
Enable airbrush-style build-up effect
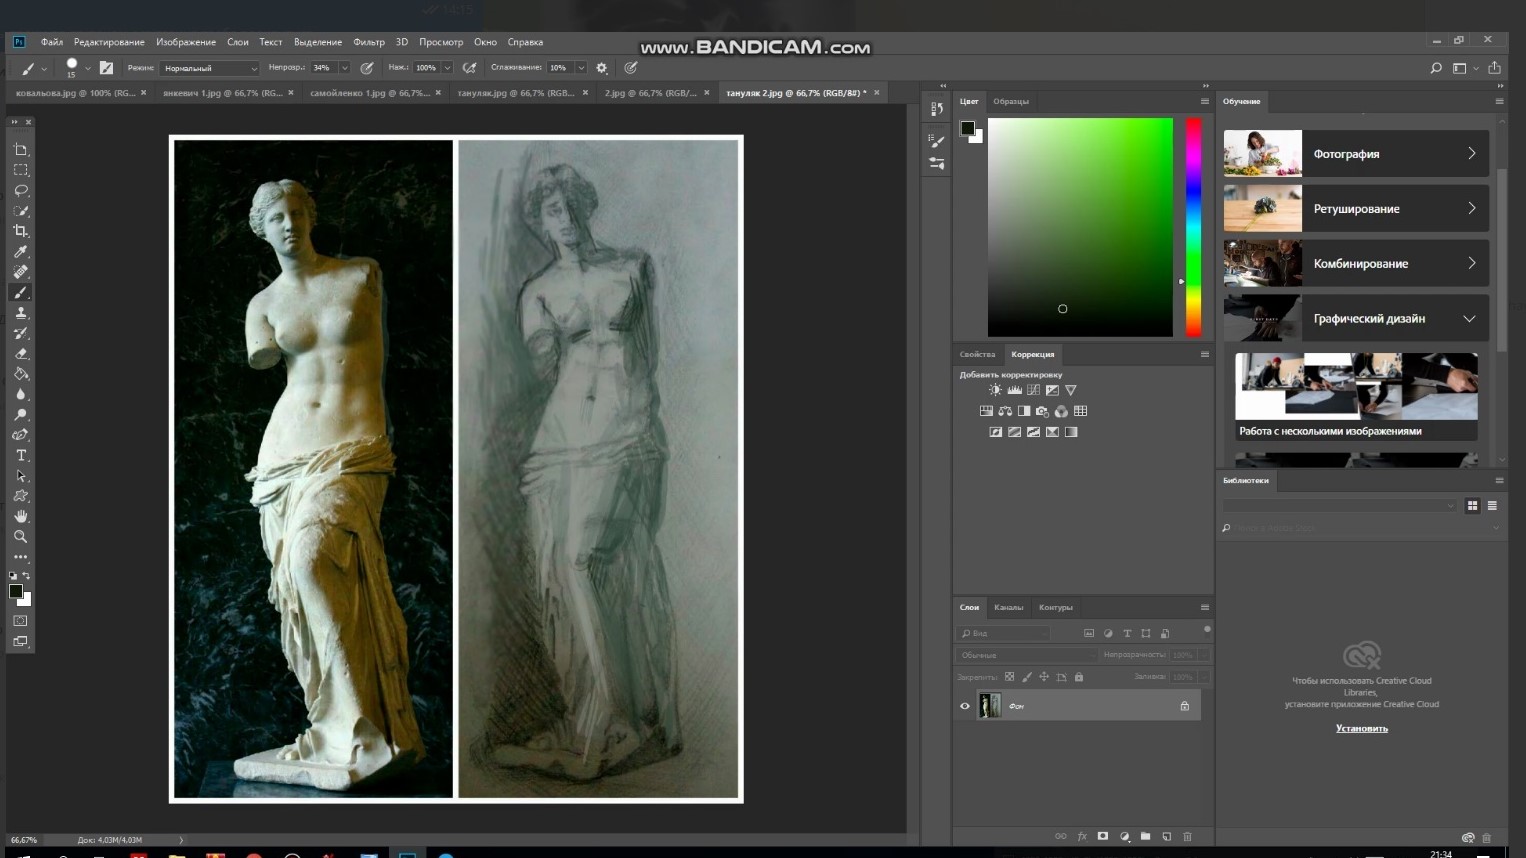pos(469,68)
